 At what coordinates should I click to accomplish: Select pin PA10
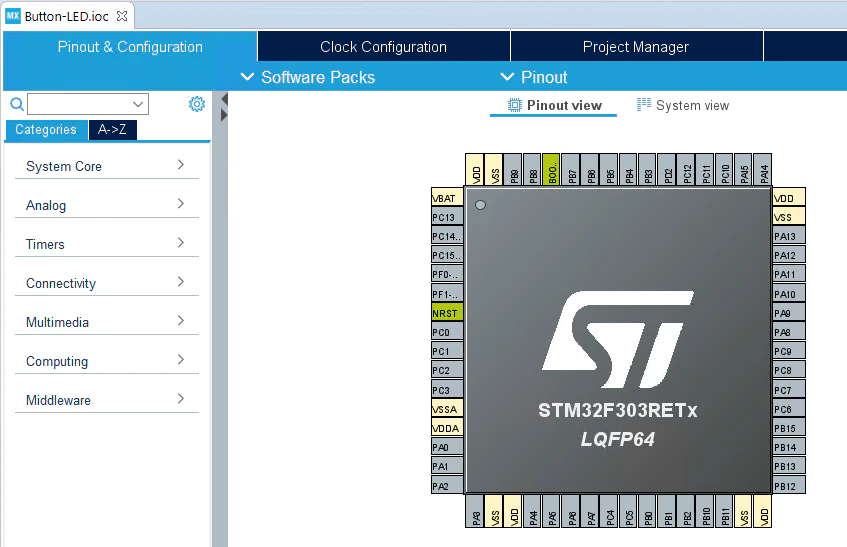pyautogui.click(x=789, y=294)
